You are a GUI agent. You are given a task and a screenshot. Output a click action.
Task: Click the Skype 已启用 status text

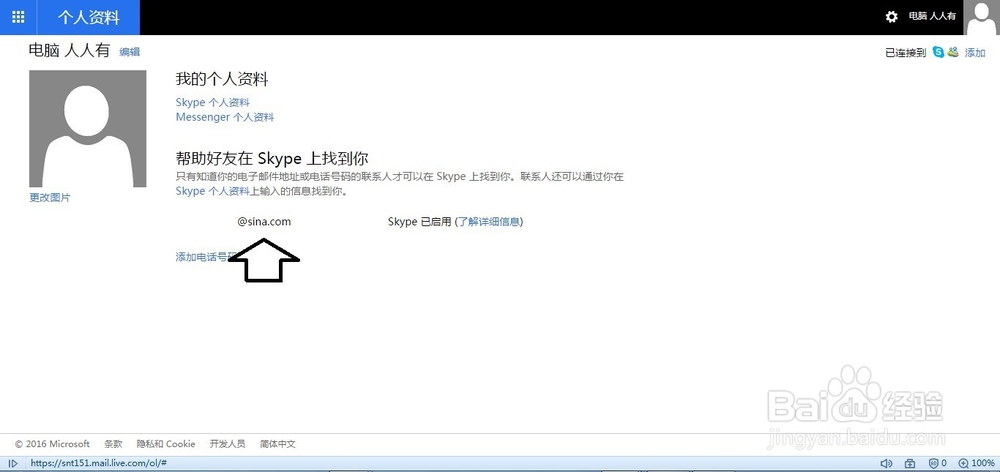pyautogui.click(x=420, y=221)
